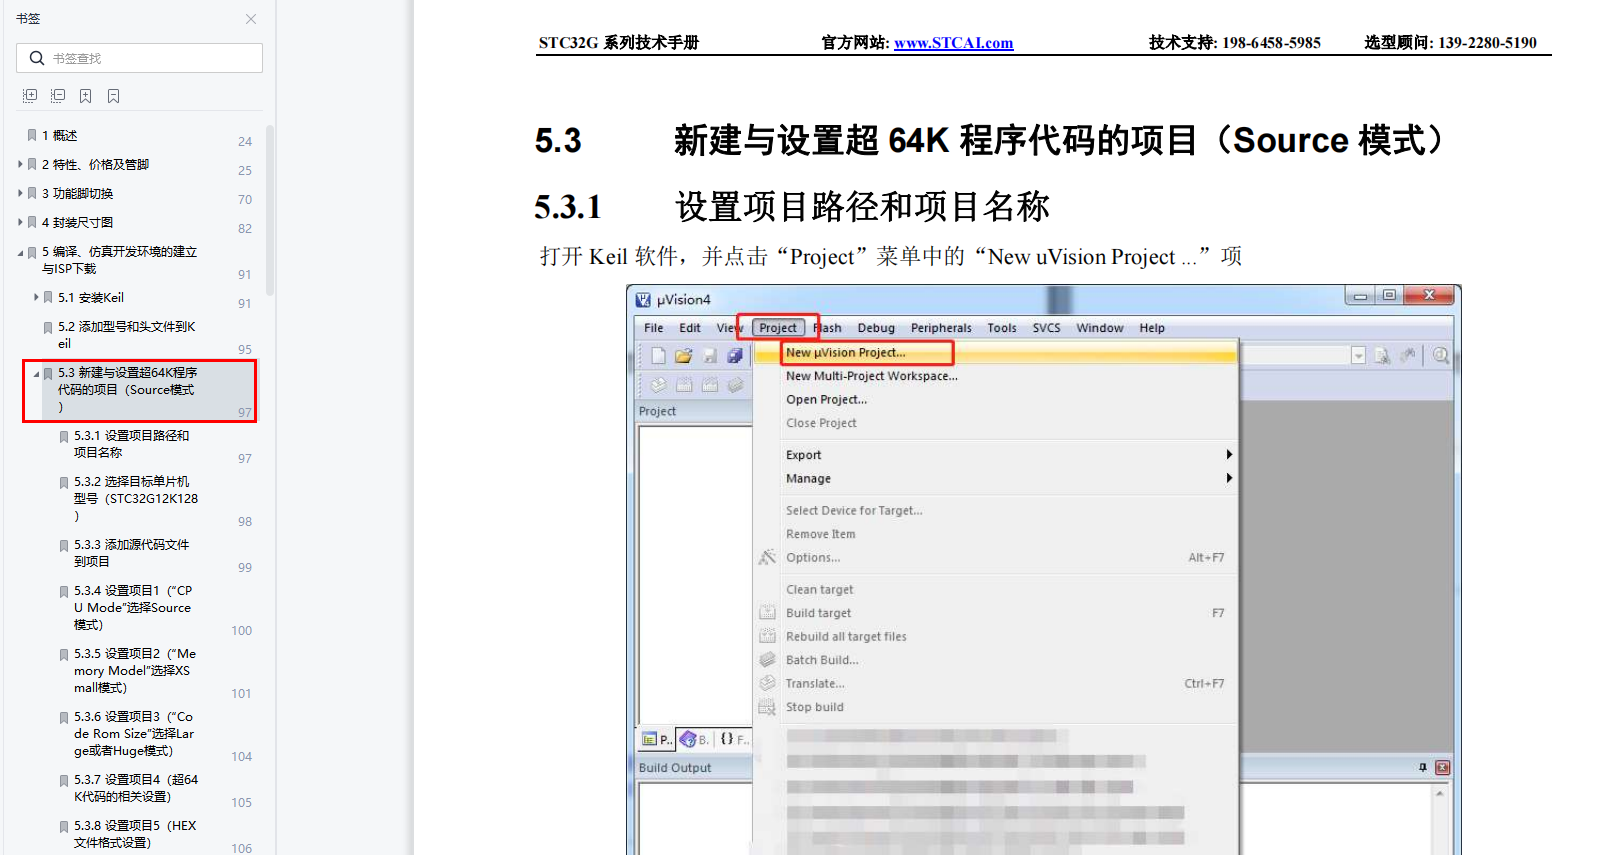This screenshot has width=1601, height=855.
Task: Open bookmark 5.3.7 设置项目4 超64K代码
Action: (x=136, y=788)
